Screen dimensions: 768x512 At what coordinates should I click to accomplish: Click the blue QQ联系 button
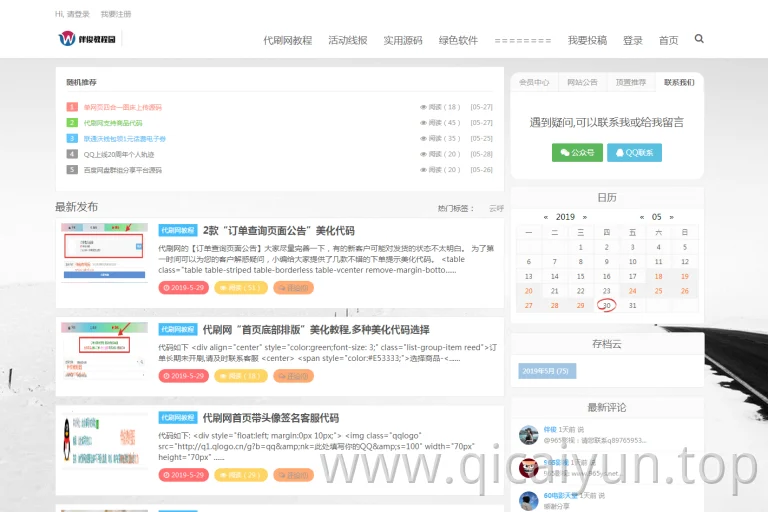(x=634, y=152)
